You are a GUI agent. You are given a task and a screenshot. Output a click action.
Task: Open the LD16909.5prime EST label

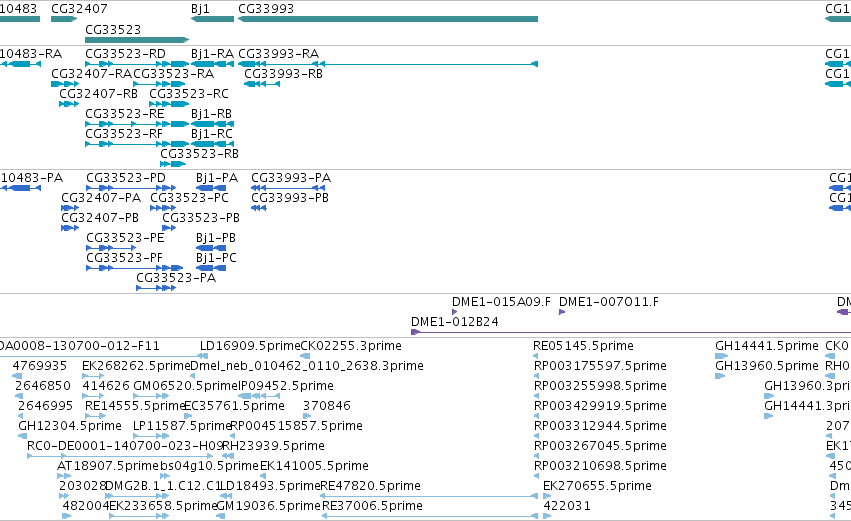point(250,346)
